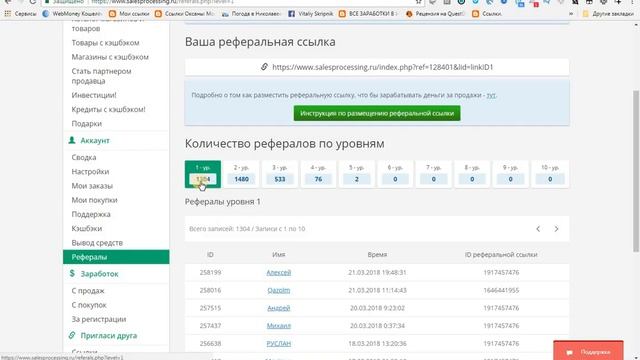Open the Решения на Quest bookmark
This screenshot has height=360, width=640.
pos(435,13)
